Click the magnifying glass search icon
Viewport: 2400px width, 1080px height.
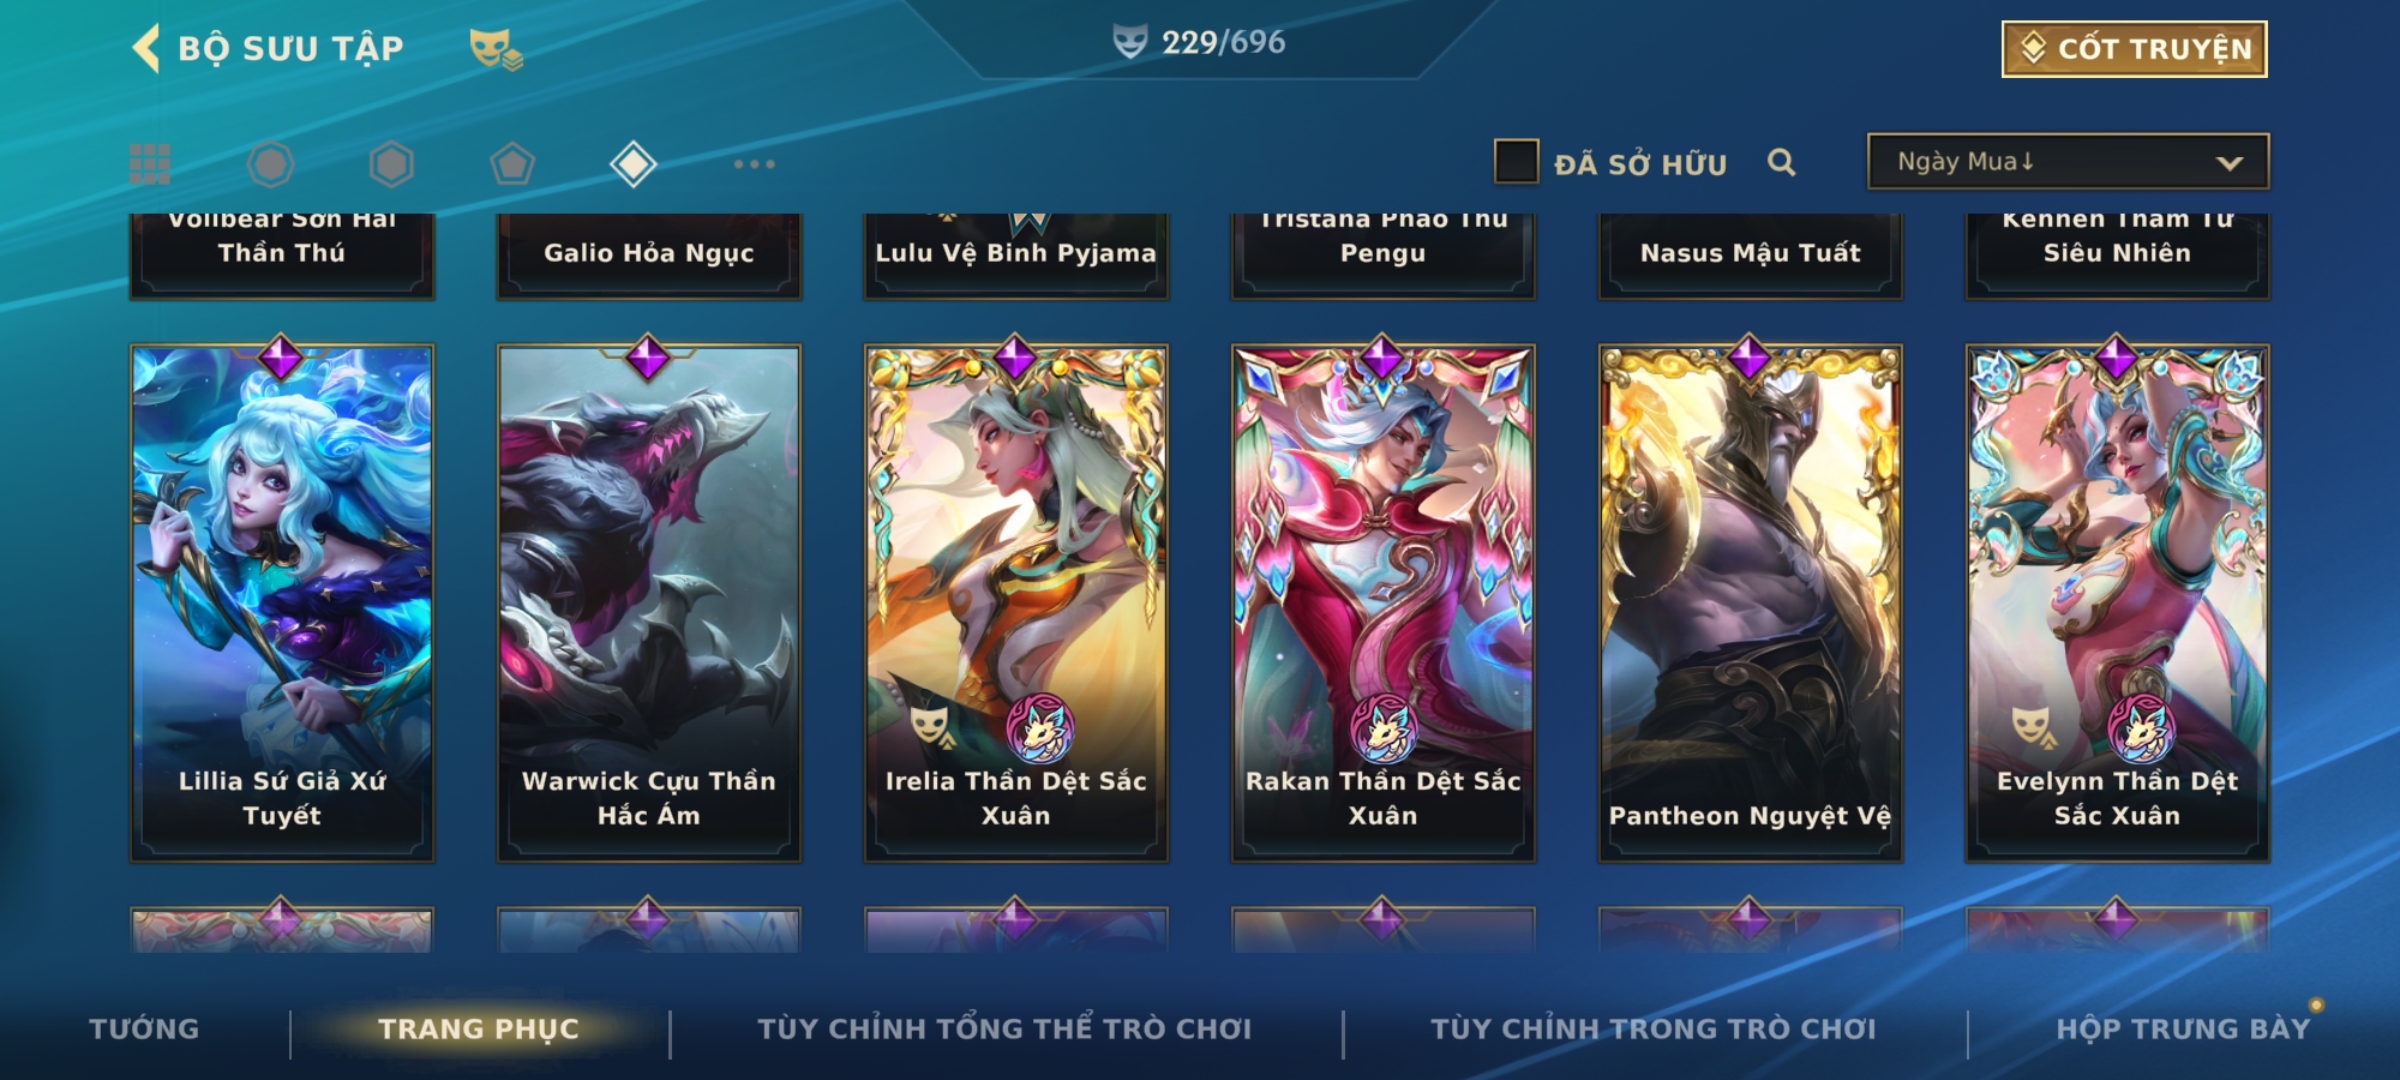[x=1781, y=162]
